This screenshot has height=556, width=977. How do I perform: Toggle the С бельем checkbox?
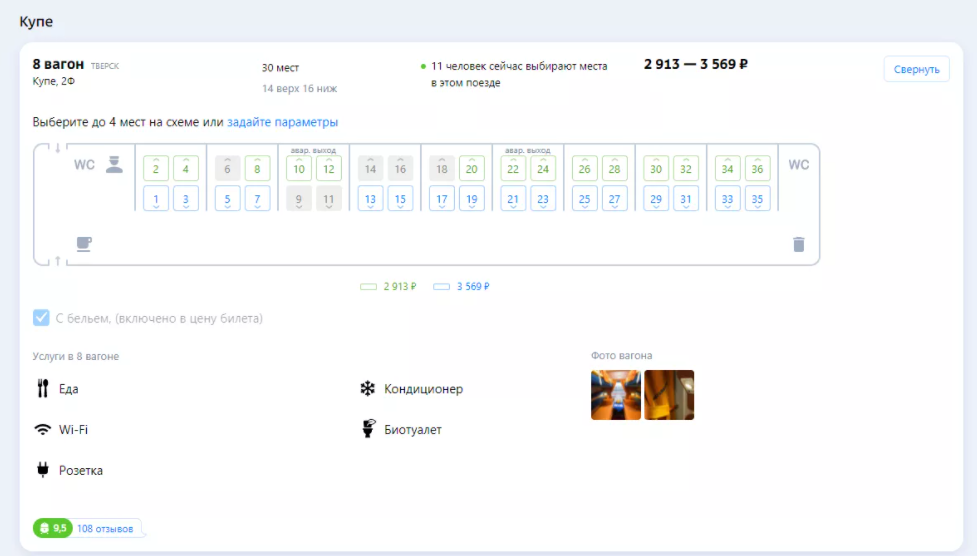click(41, 318)
